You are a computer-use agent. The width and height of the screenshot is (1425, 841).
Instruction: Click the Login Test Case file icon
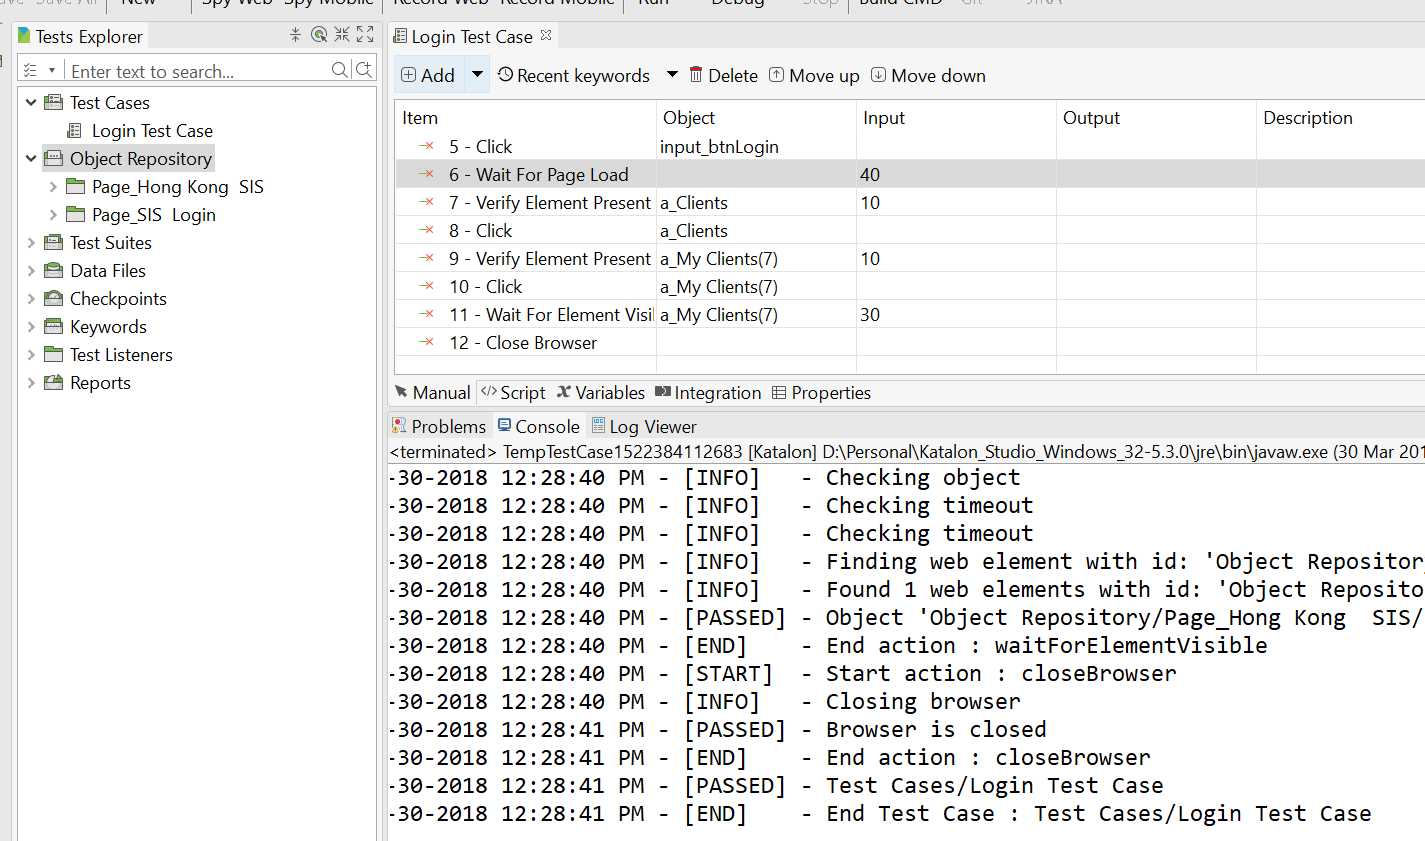pos(74,130)
